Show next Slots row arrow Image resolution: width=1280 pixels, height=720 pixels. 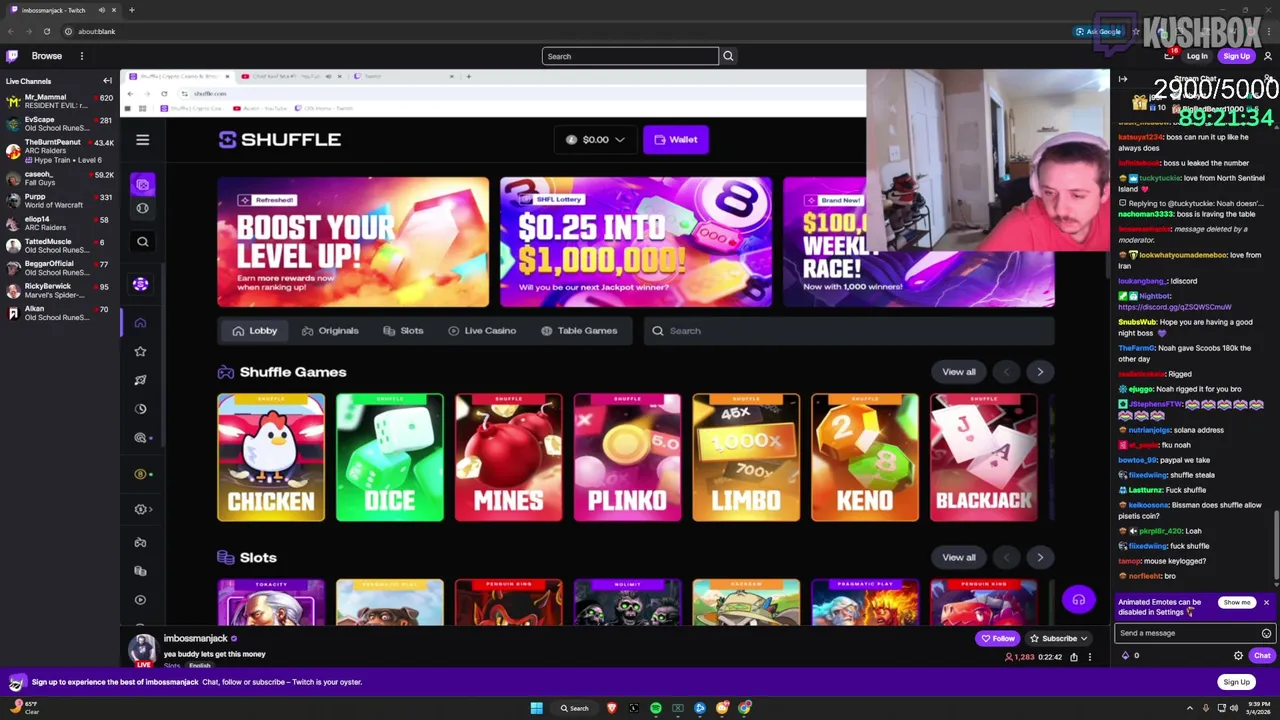(1040, 558)
